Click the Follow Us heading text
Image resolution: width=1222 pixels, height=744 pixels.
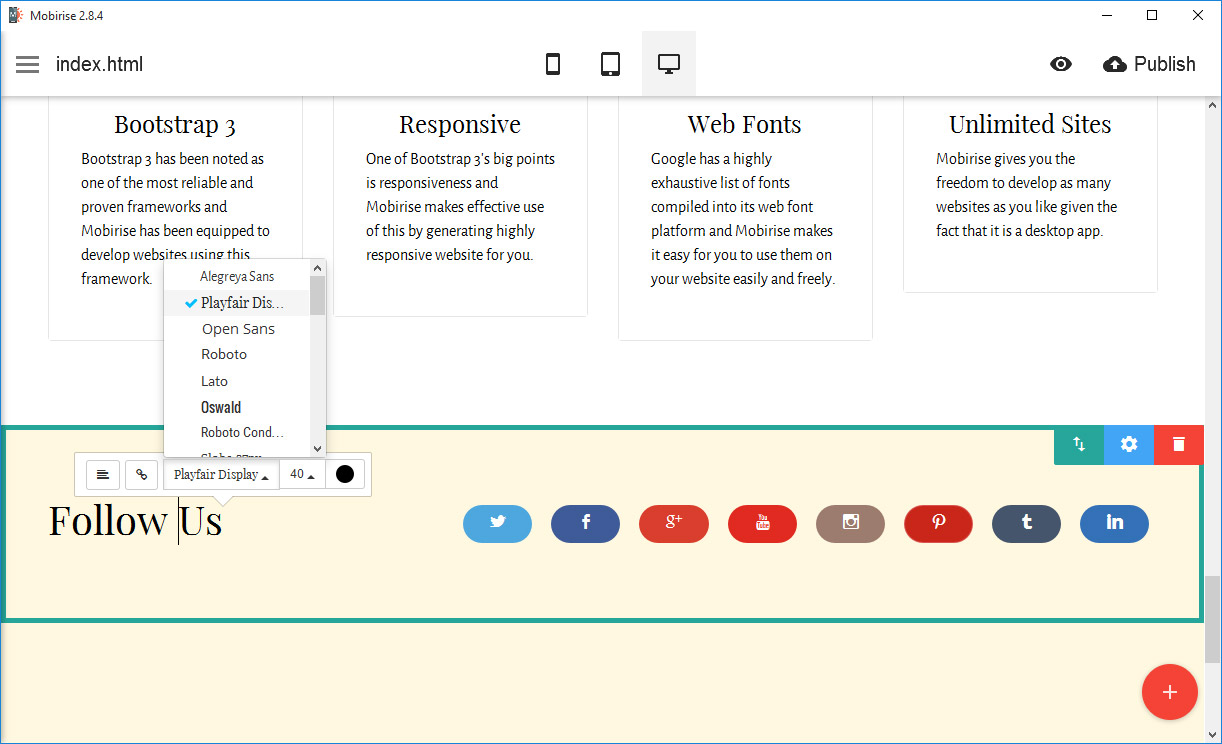tap(135, 521)
